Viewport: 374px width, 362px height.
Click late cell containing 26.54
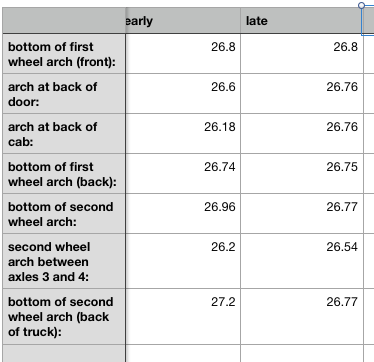click(x=302, y=261)
